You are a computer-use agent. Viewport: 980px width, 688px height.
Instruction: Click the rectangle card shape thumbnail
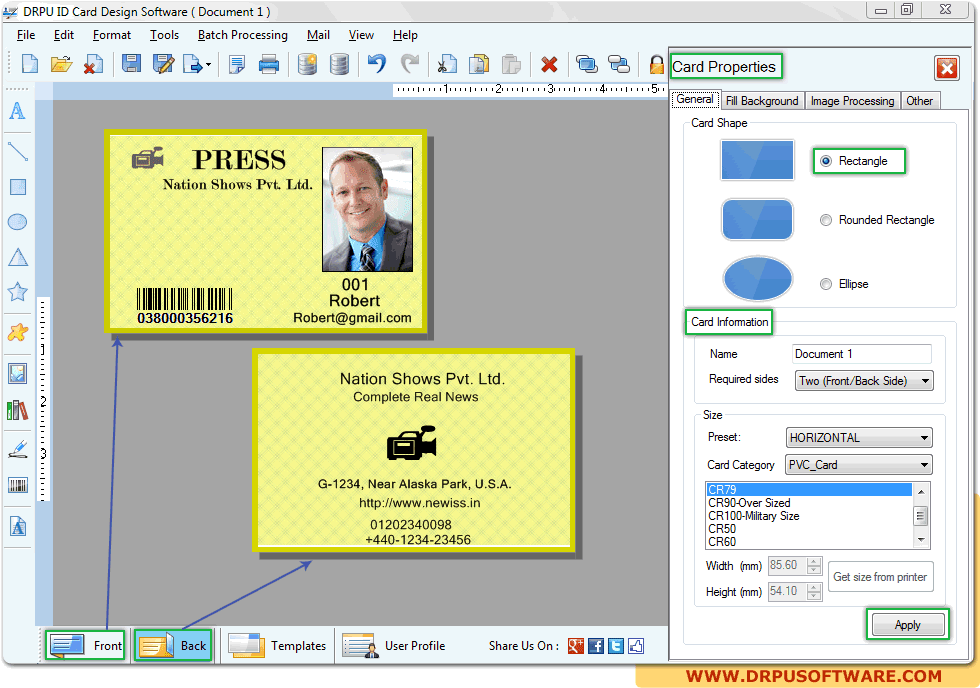click(x=758, y=160)
